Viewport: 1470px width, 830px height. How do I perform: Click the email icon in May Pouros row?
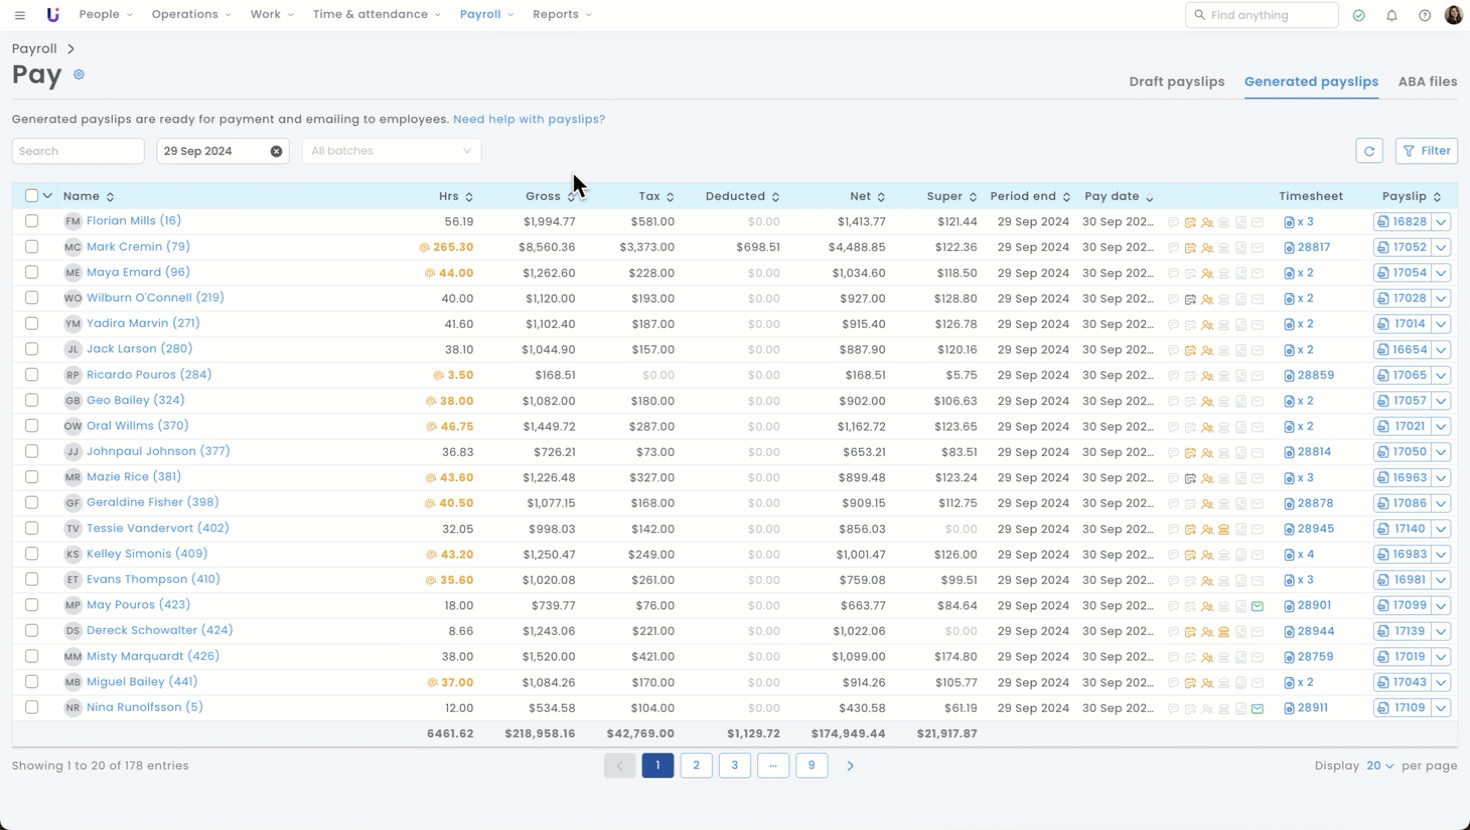pyautogui.click(x=1257, y=606)
